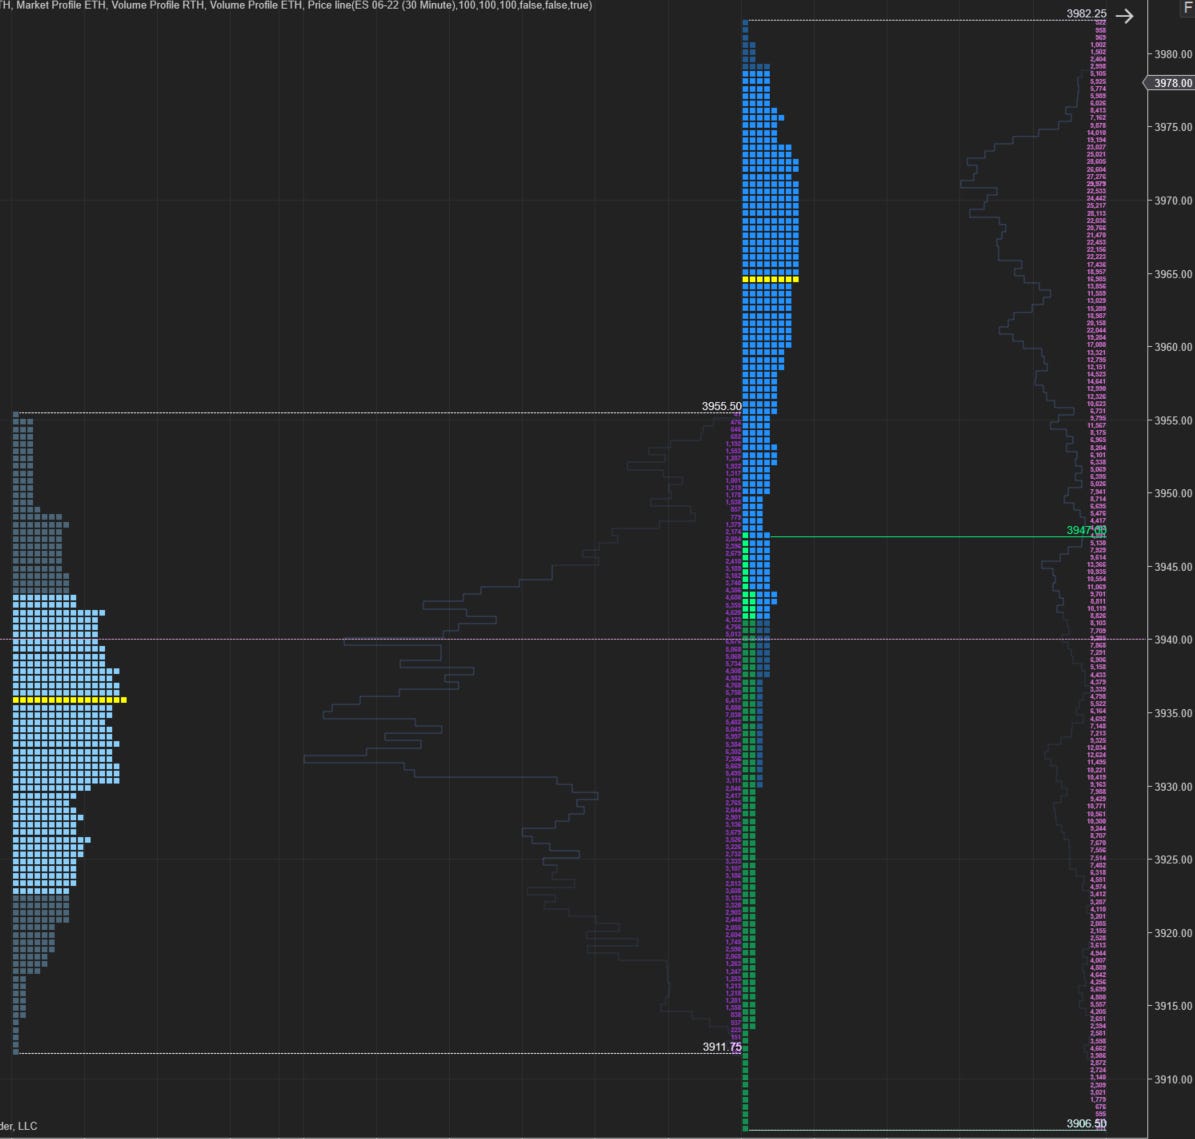Click the 3955.50 profile high label
1195x1139 pixels.
click(721, 406)
